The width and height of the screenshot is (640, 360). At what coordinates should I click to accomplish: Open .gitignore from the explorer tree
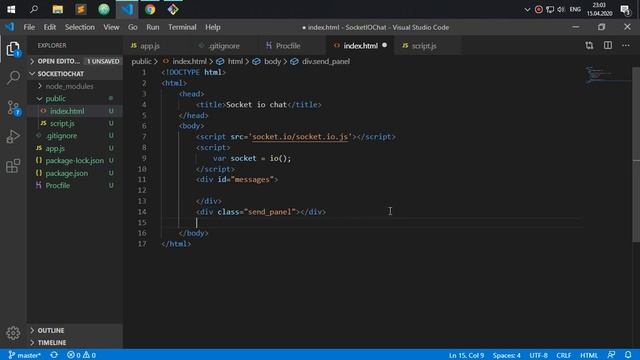[75, 136]
